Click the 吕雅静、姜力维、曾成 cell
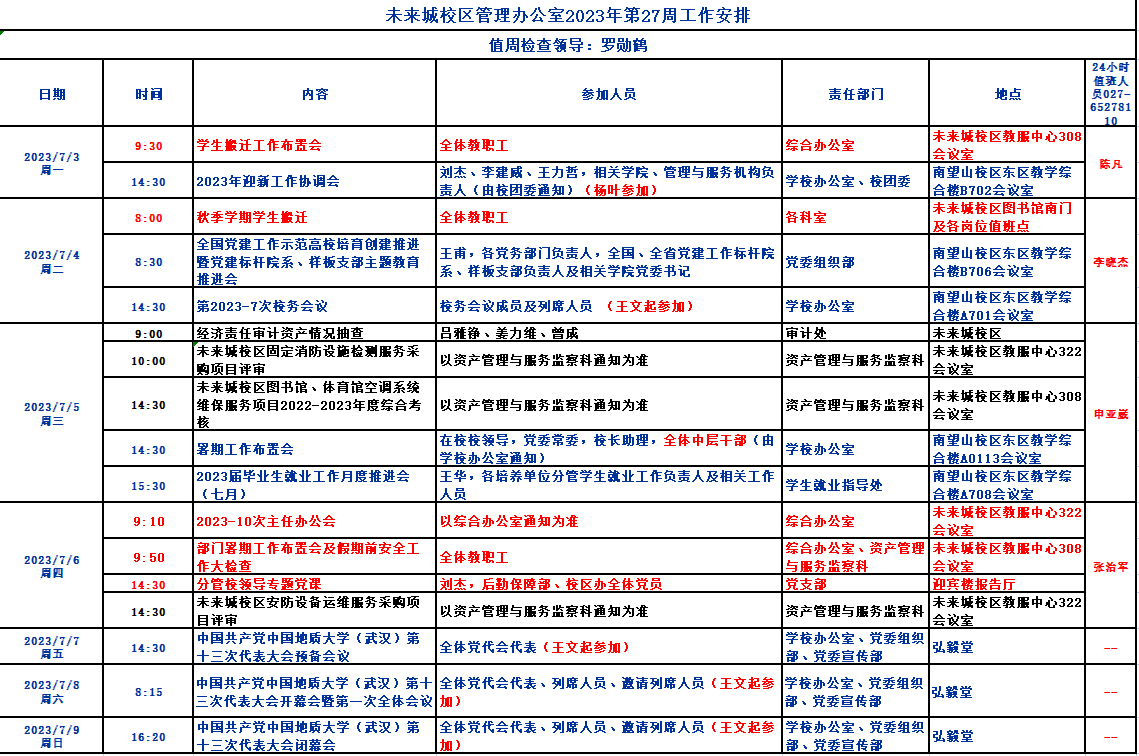 tap(609, 333)
